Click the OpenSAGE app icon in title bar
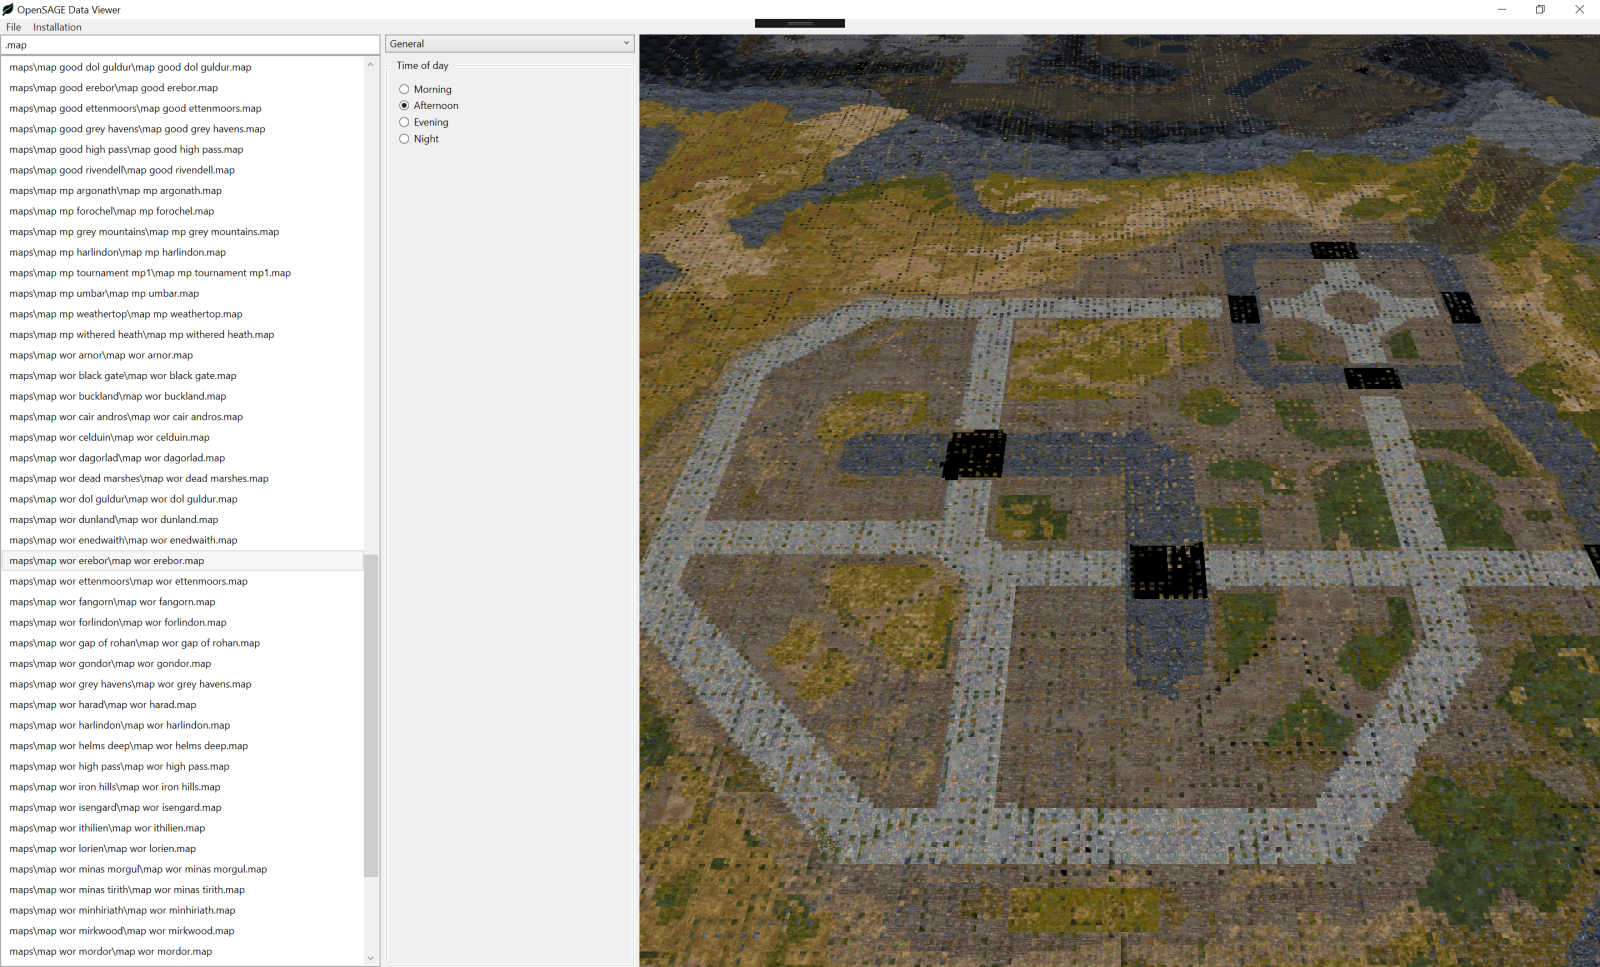This screenshot has width=1600, height=967. coord(8,9)
